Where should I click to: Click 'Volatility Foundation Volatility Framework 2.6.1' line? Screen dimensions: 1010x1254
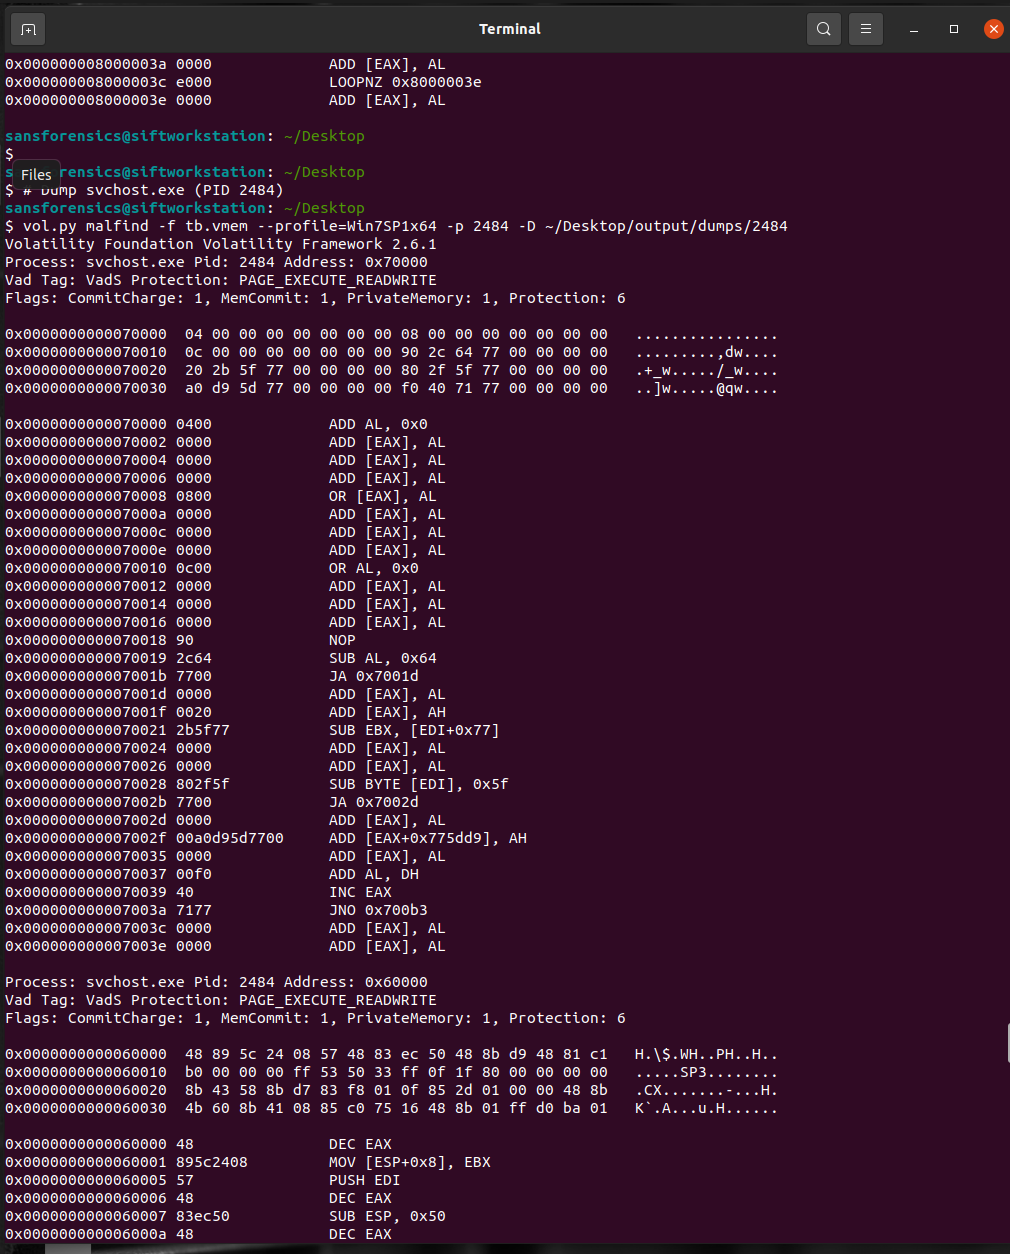221,244
